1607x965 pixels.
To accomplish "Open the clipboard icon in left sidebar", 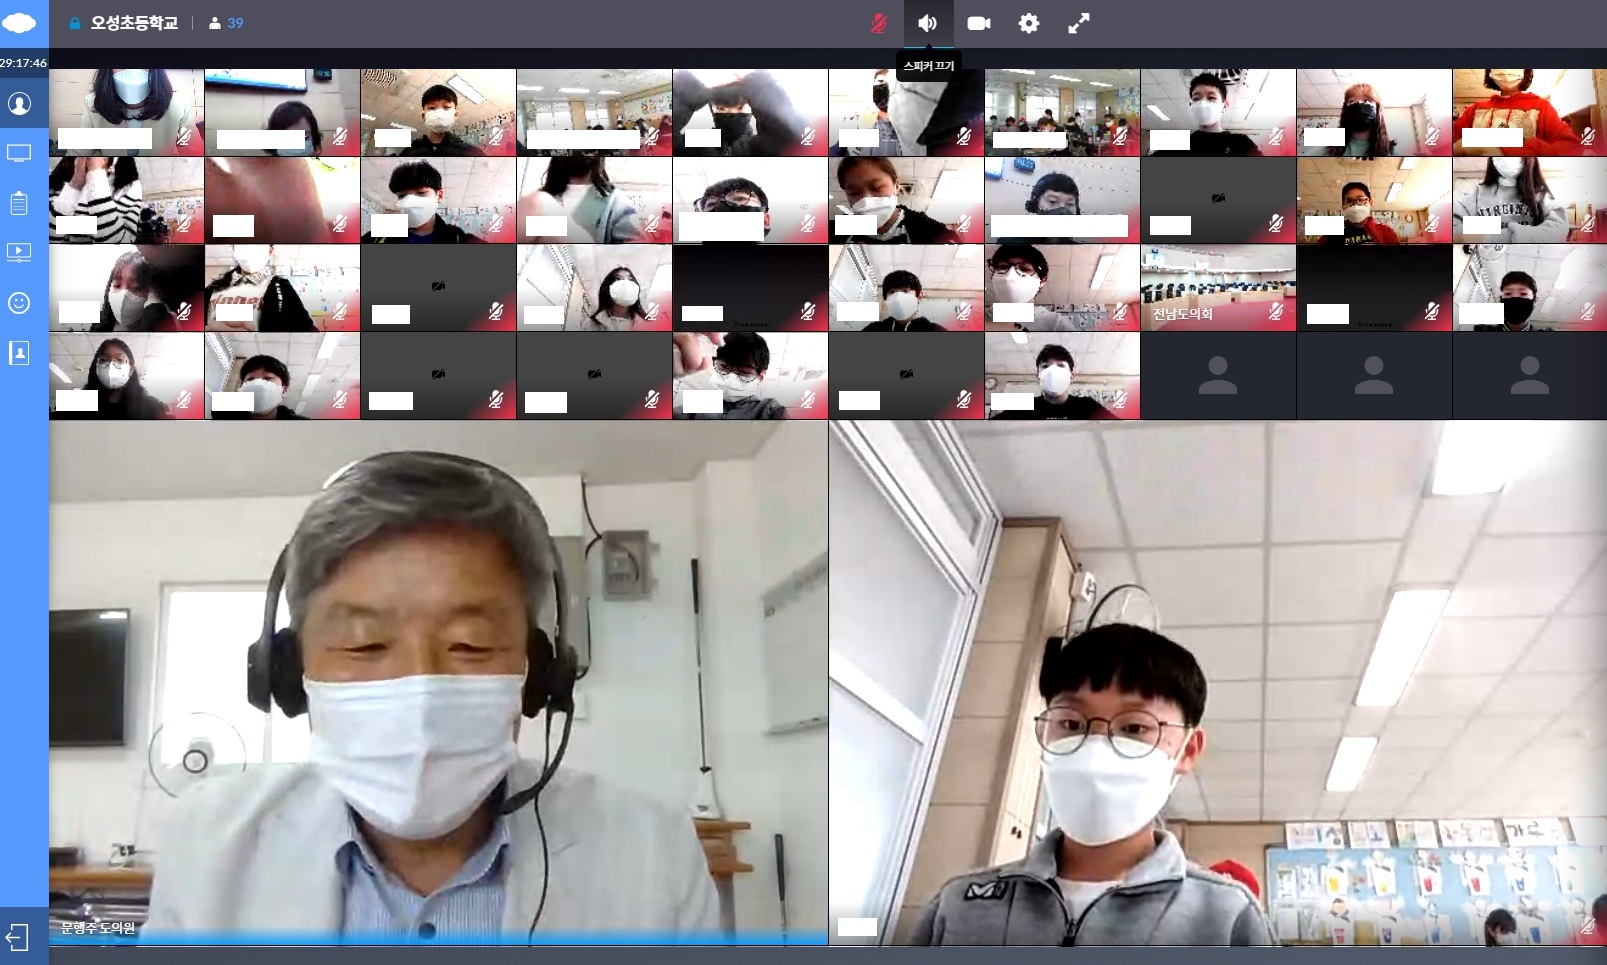I will pyautogui.click(x=19, y=203).
